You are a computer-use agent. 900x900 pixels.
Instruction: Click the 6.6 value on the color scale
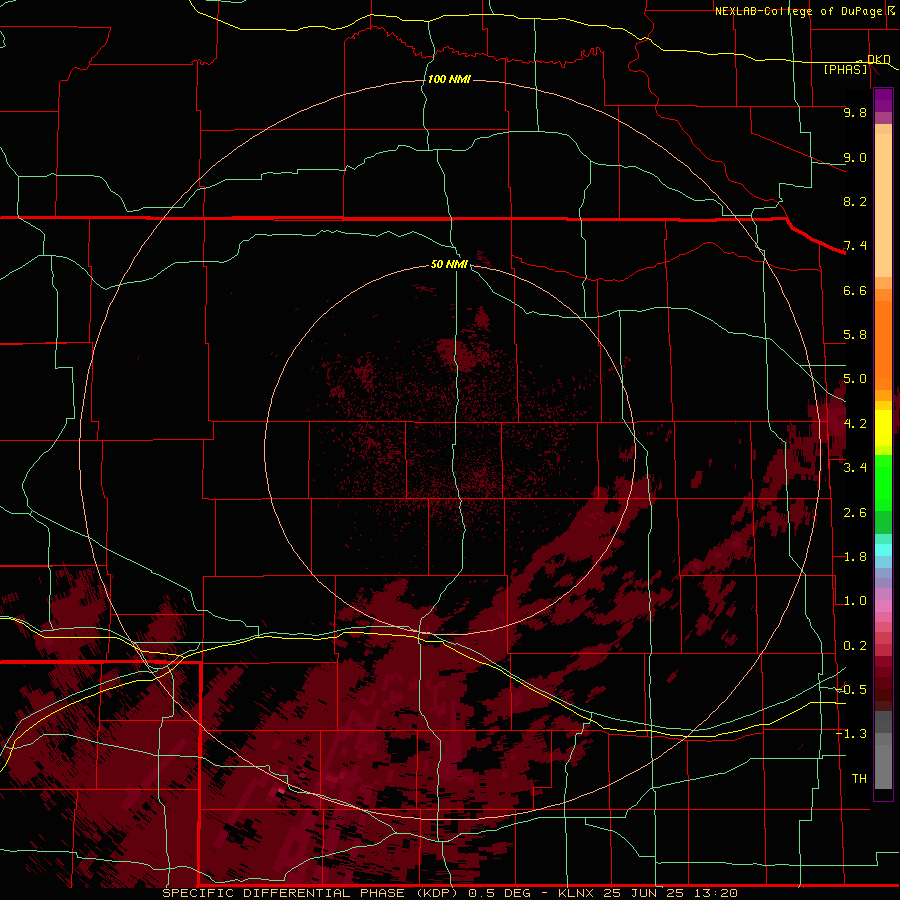pyautogui.click(x=855, y=290)
